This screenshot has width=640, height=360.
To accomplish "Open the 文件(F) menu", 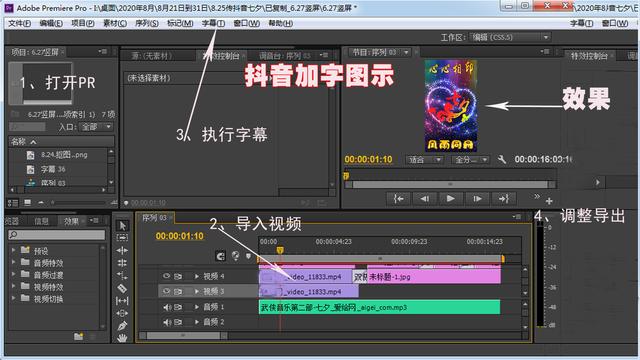I will [x=19, y=23].
